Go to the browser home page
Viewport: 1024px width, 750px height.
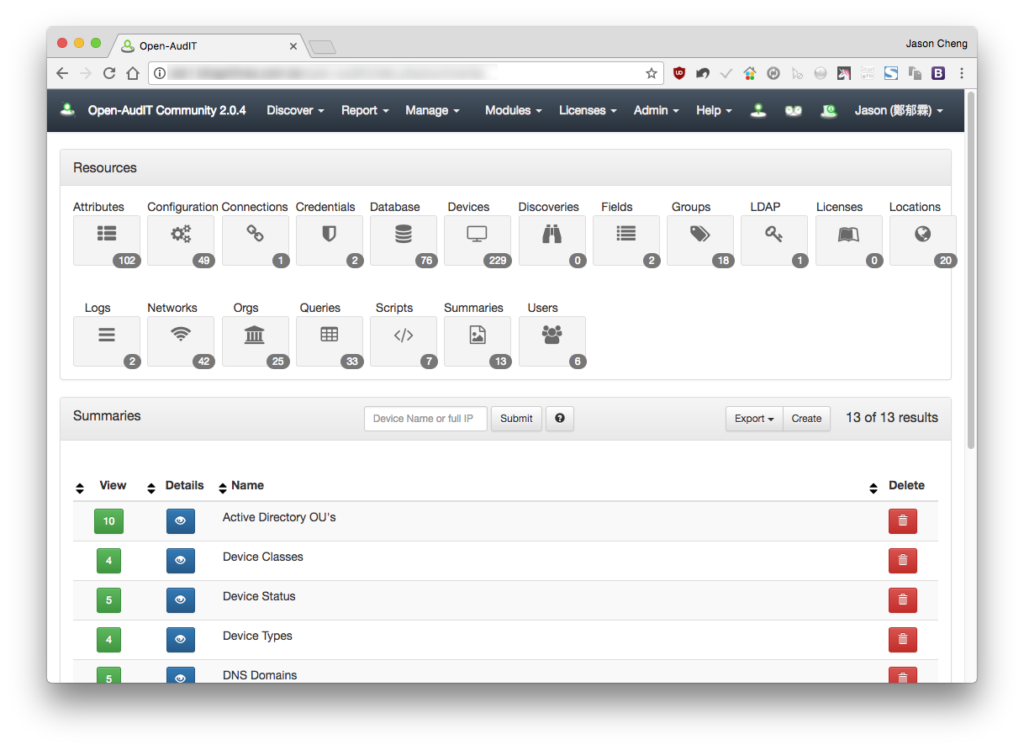point(133,73)
